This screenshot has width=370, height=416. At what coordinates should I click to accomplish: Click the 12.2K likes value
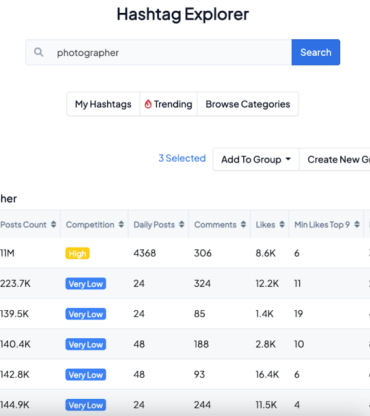[x=267, y=283]
